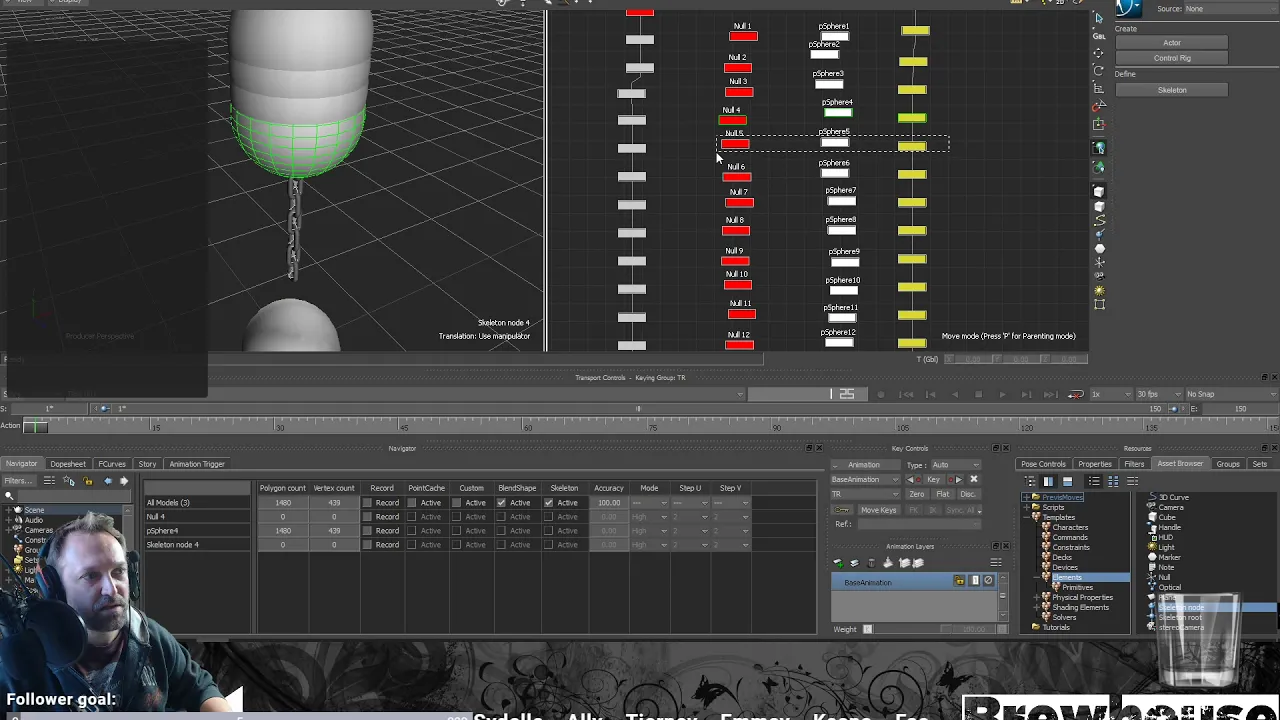Image resolution: width=1280 pixels, height=720 pixels.
Task: Toggle Custom Active for All Models
Action: (457, 502)
